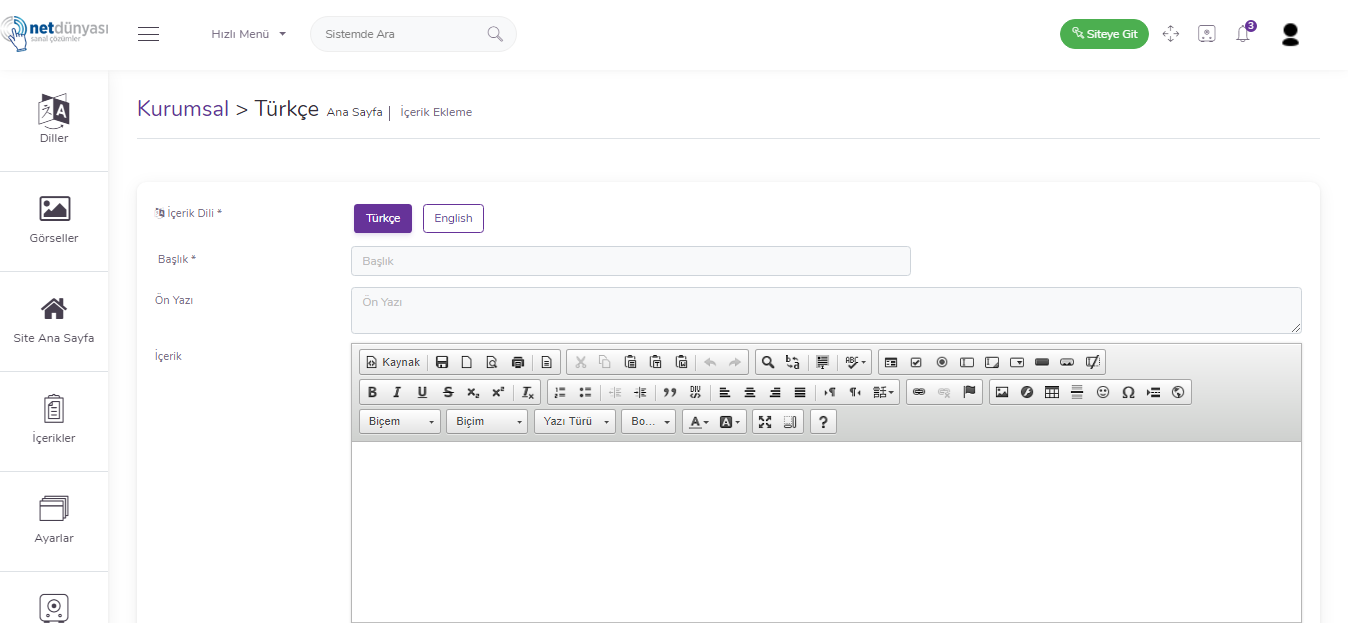Insert a horizontal line icon
The width and height of the screenshot is (1348, 623).
(1077, 392)
